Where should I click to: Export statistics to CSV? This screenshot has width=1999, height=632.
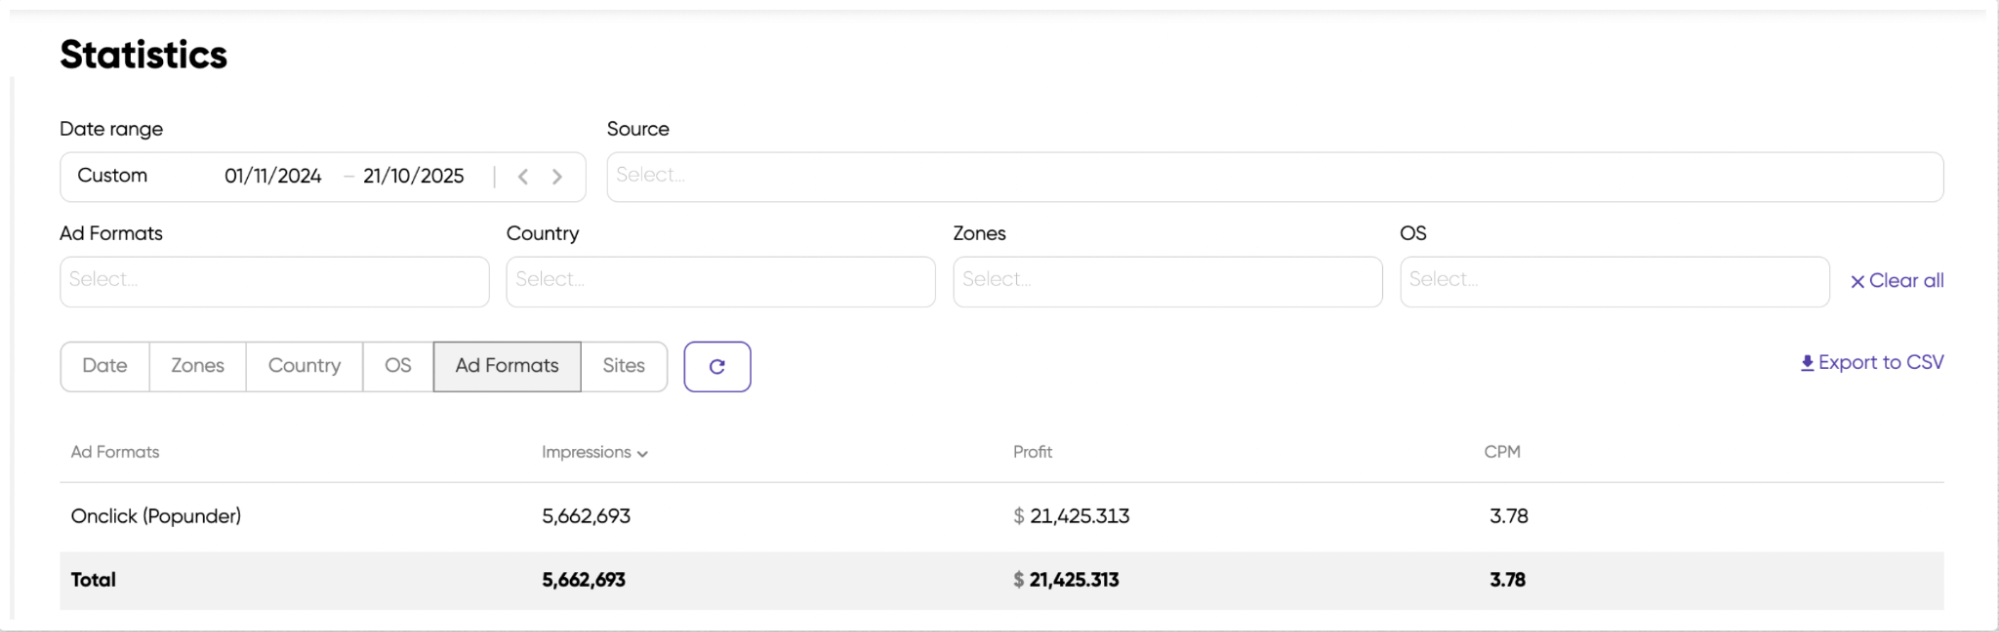pyautogui.click(x=1871, y=363)
